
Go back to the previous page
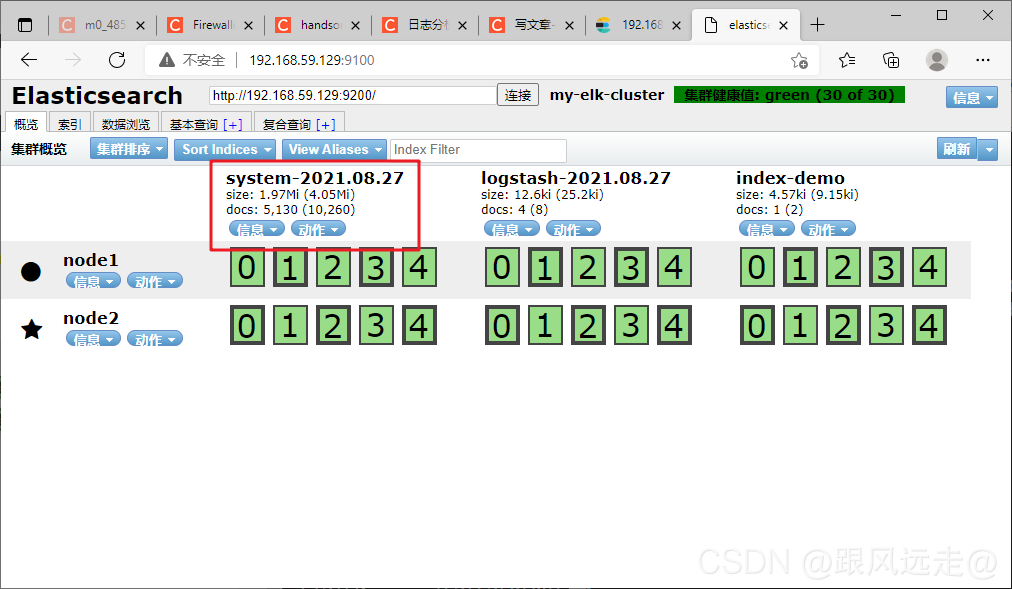point(29,60)
